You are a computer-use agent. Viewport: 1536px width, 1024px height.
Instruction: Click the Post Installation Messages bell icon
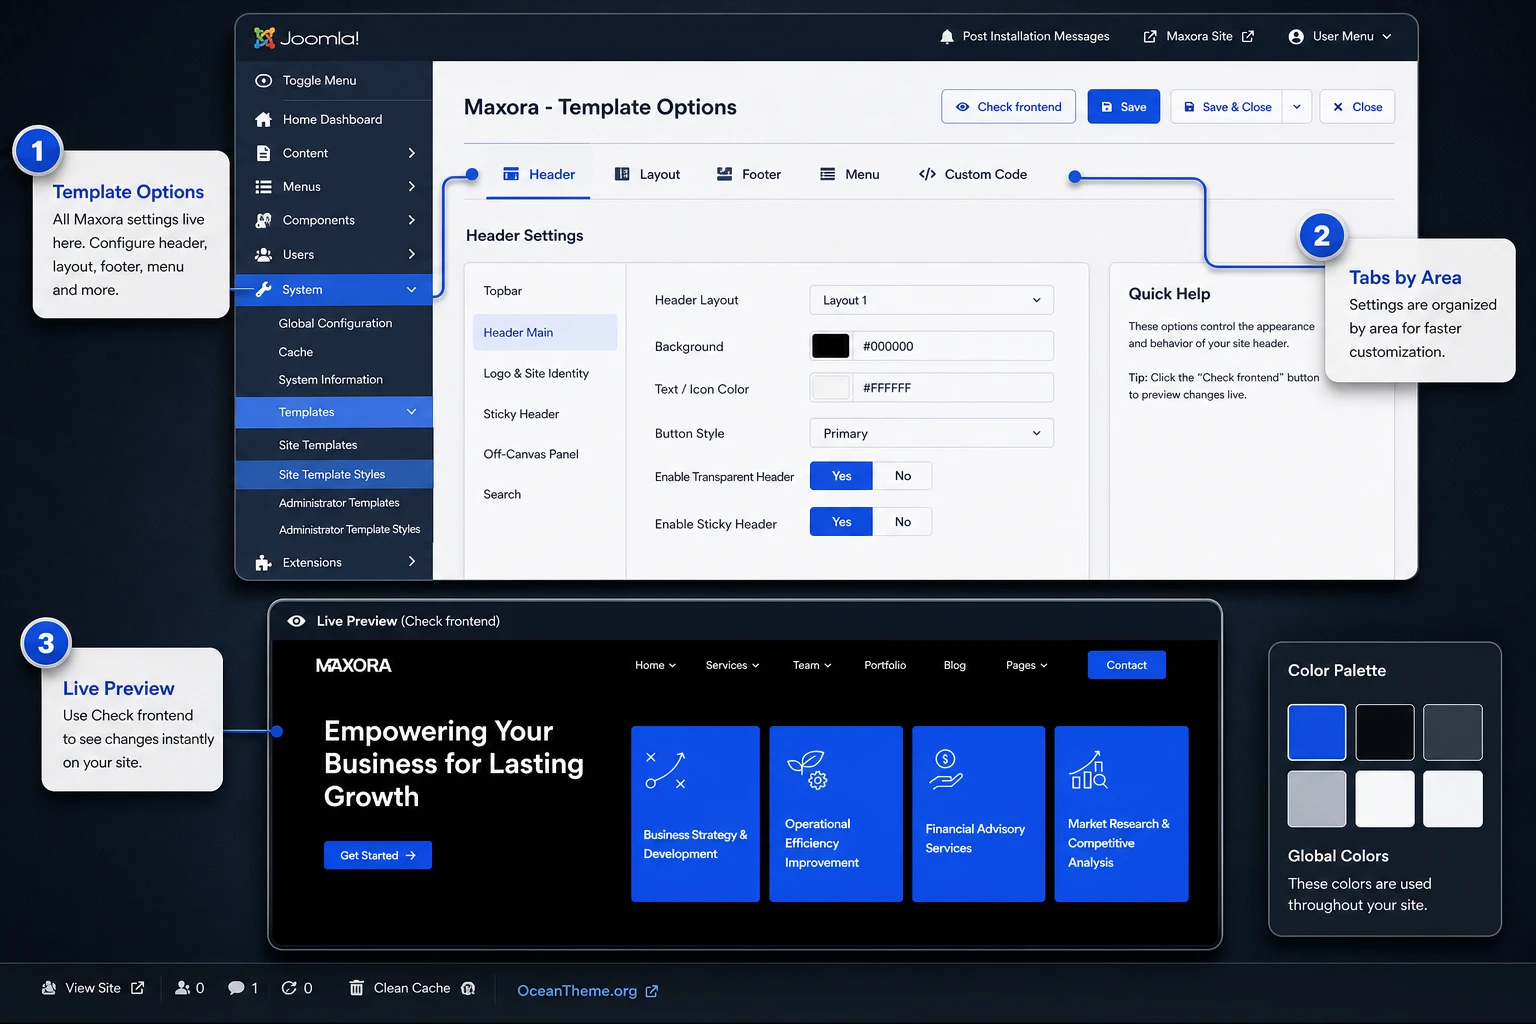pyautogui.click(x=947, y=36)
